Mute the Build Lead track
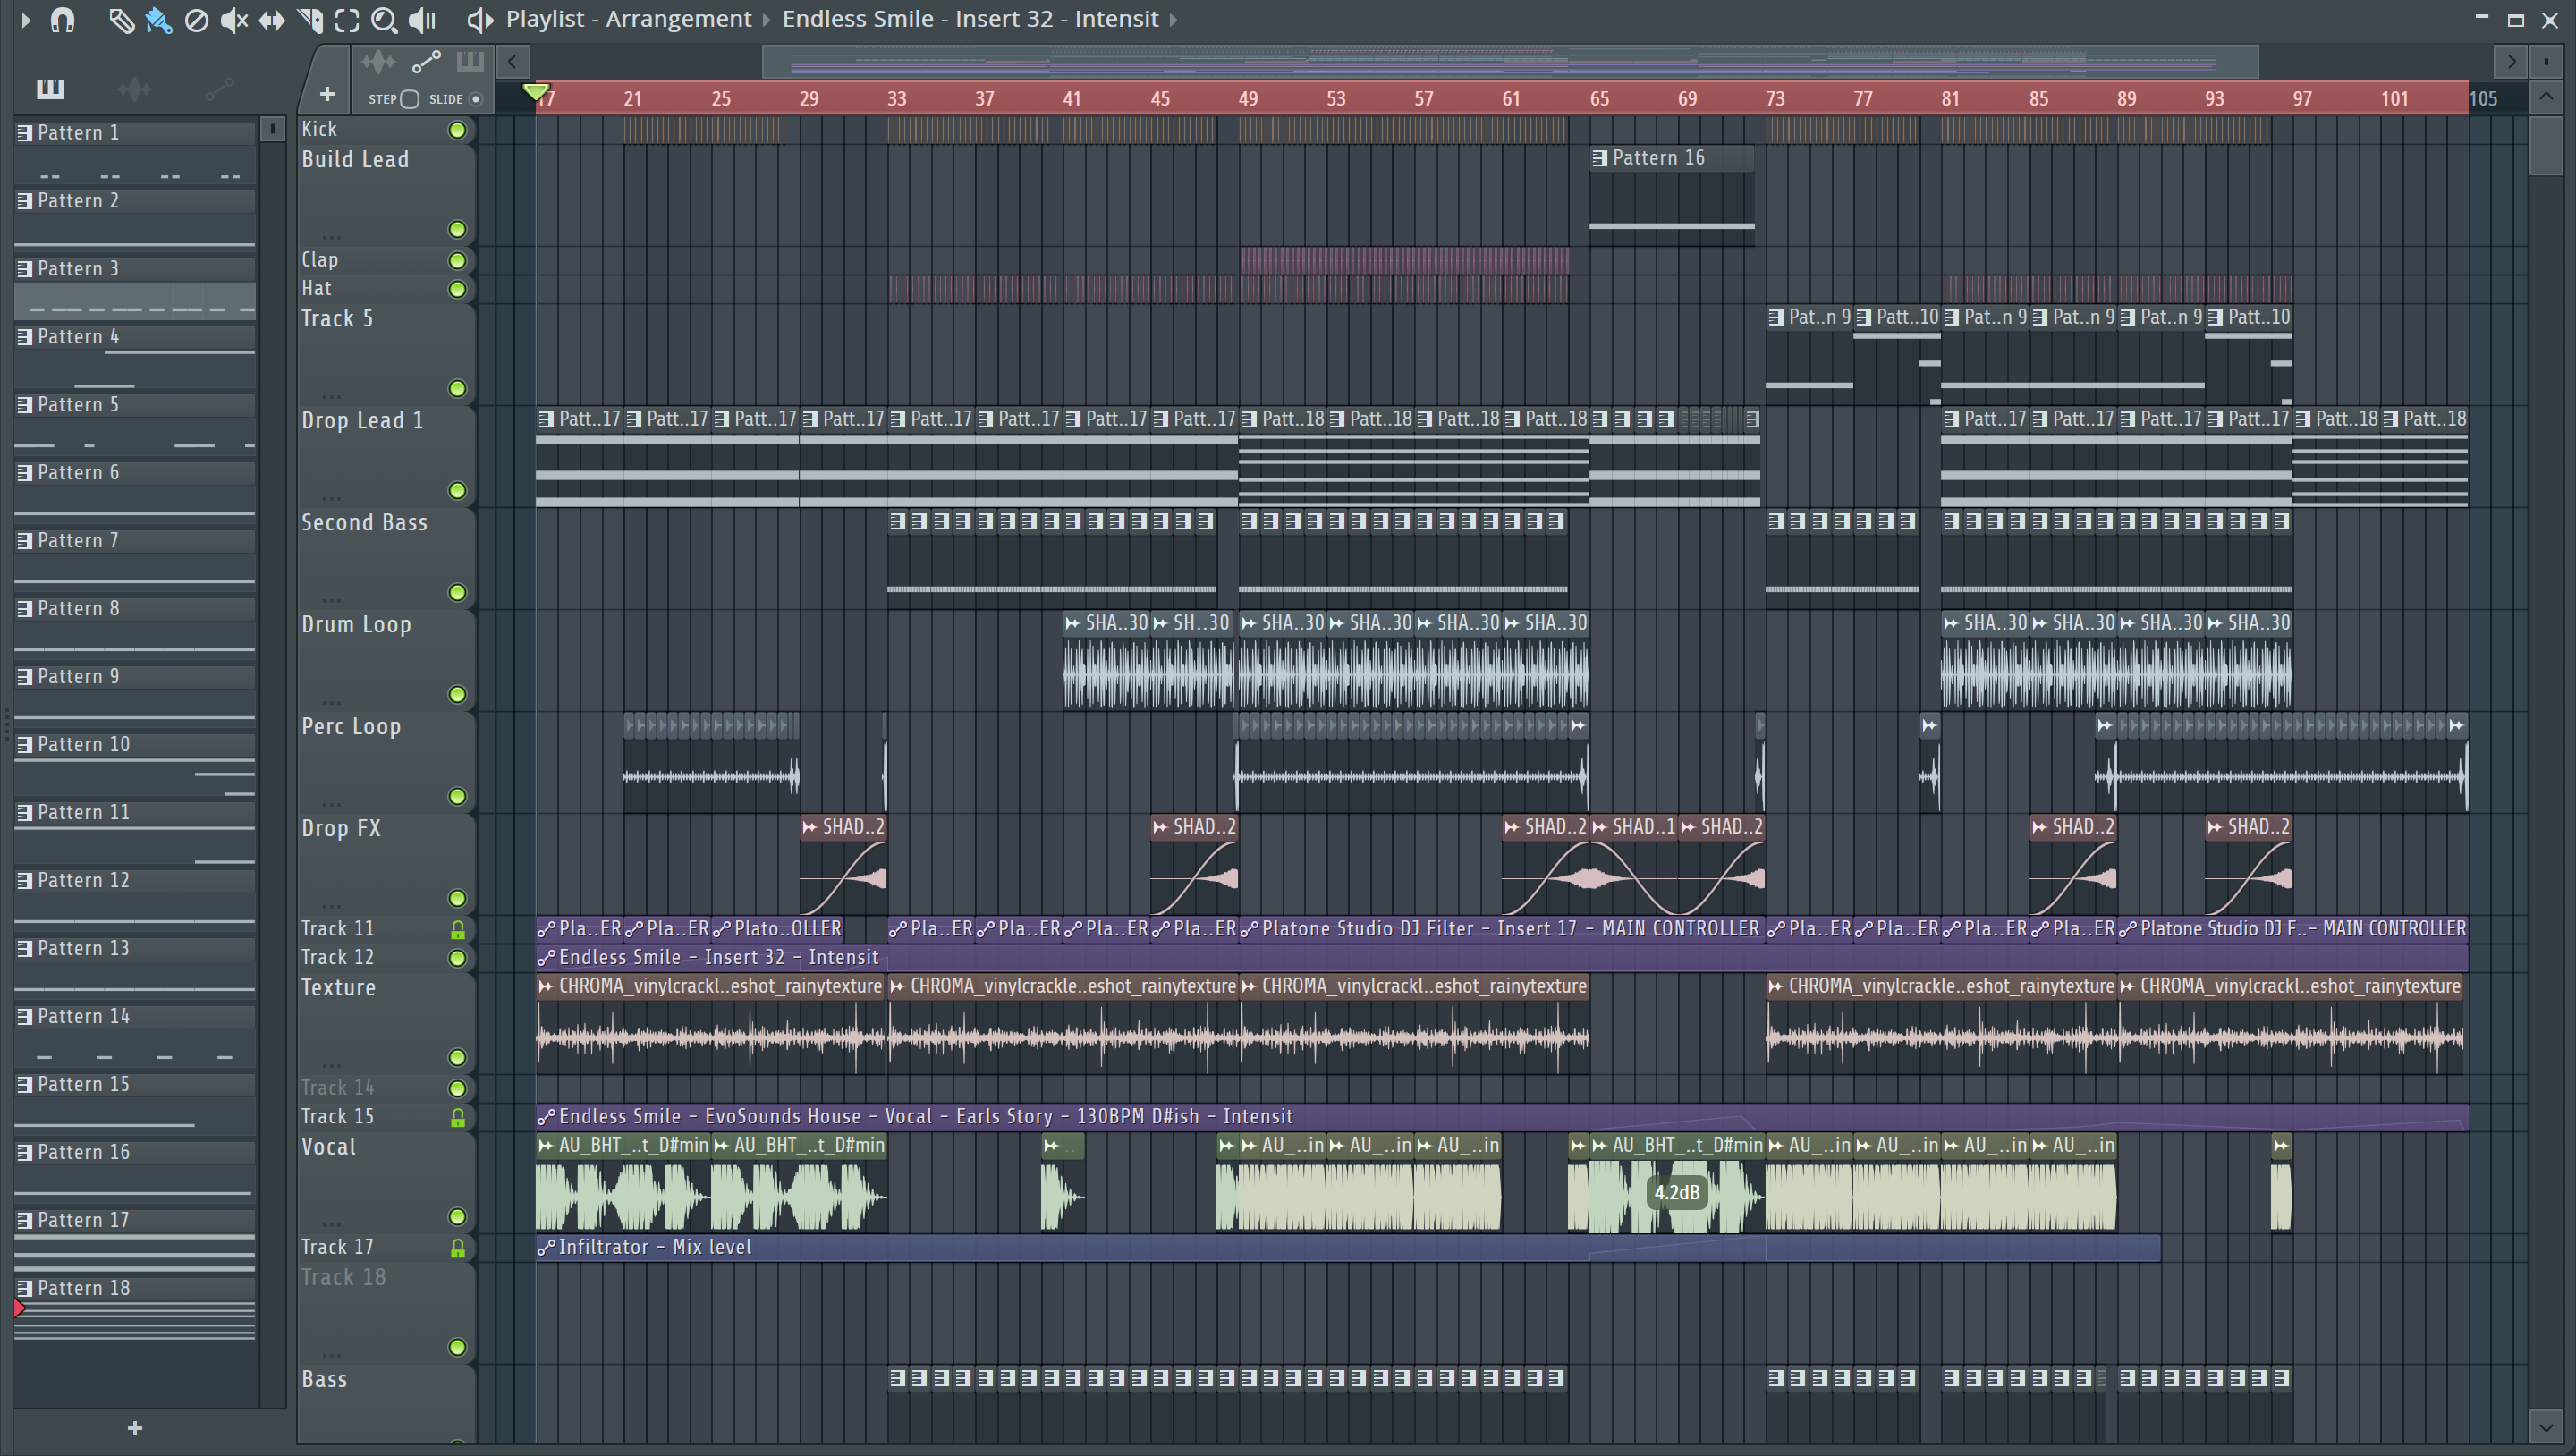This screenshot has height=1456, width=2576. point(457,230)
